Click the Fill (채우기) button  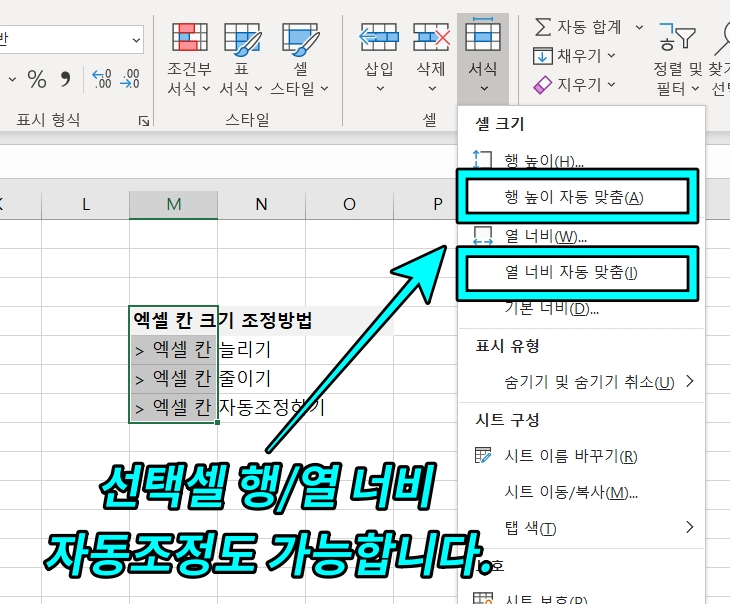(574, 56)
